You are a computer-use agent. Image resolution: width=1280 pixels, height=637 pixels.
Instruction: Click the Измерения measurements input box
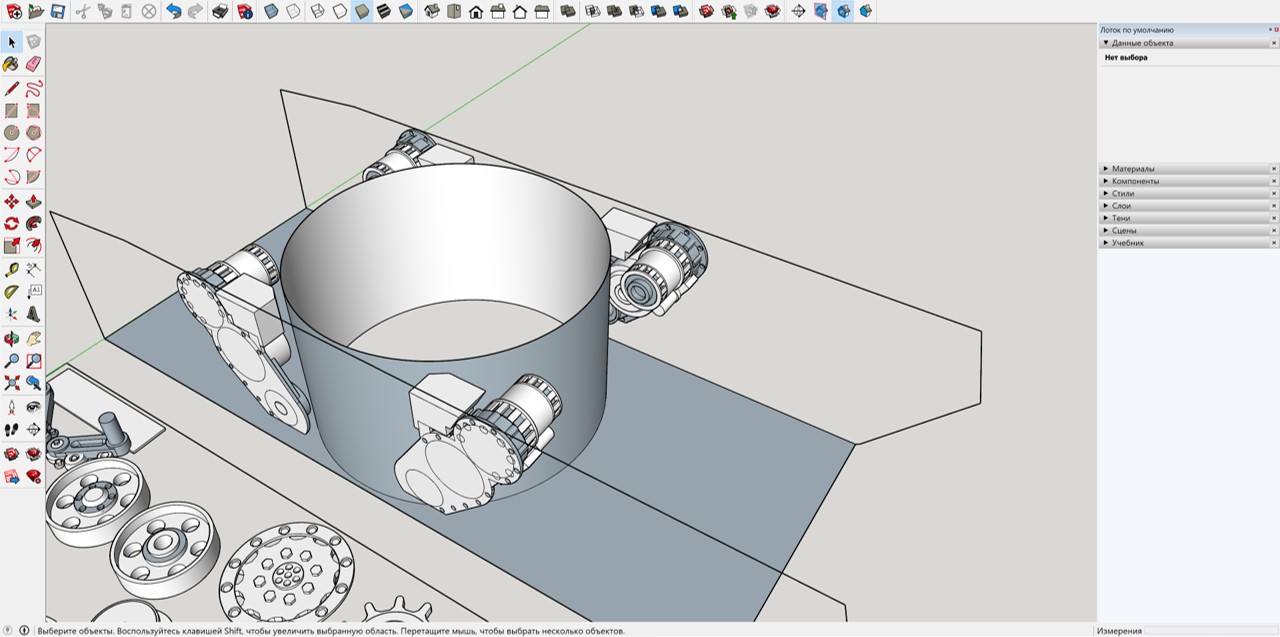coord(1210,631)
